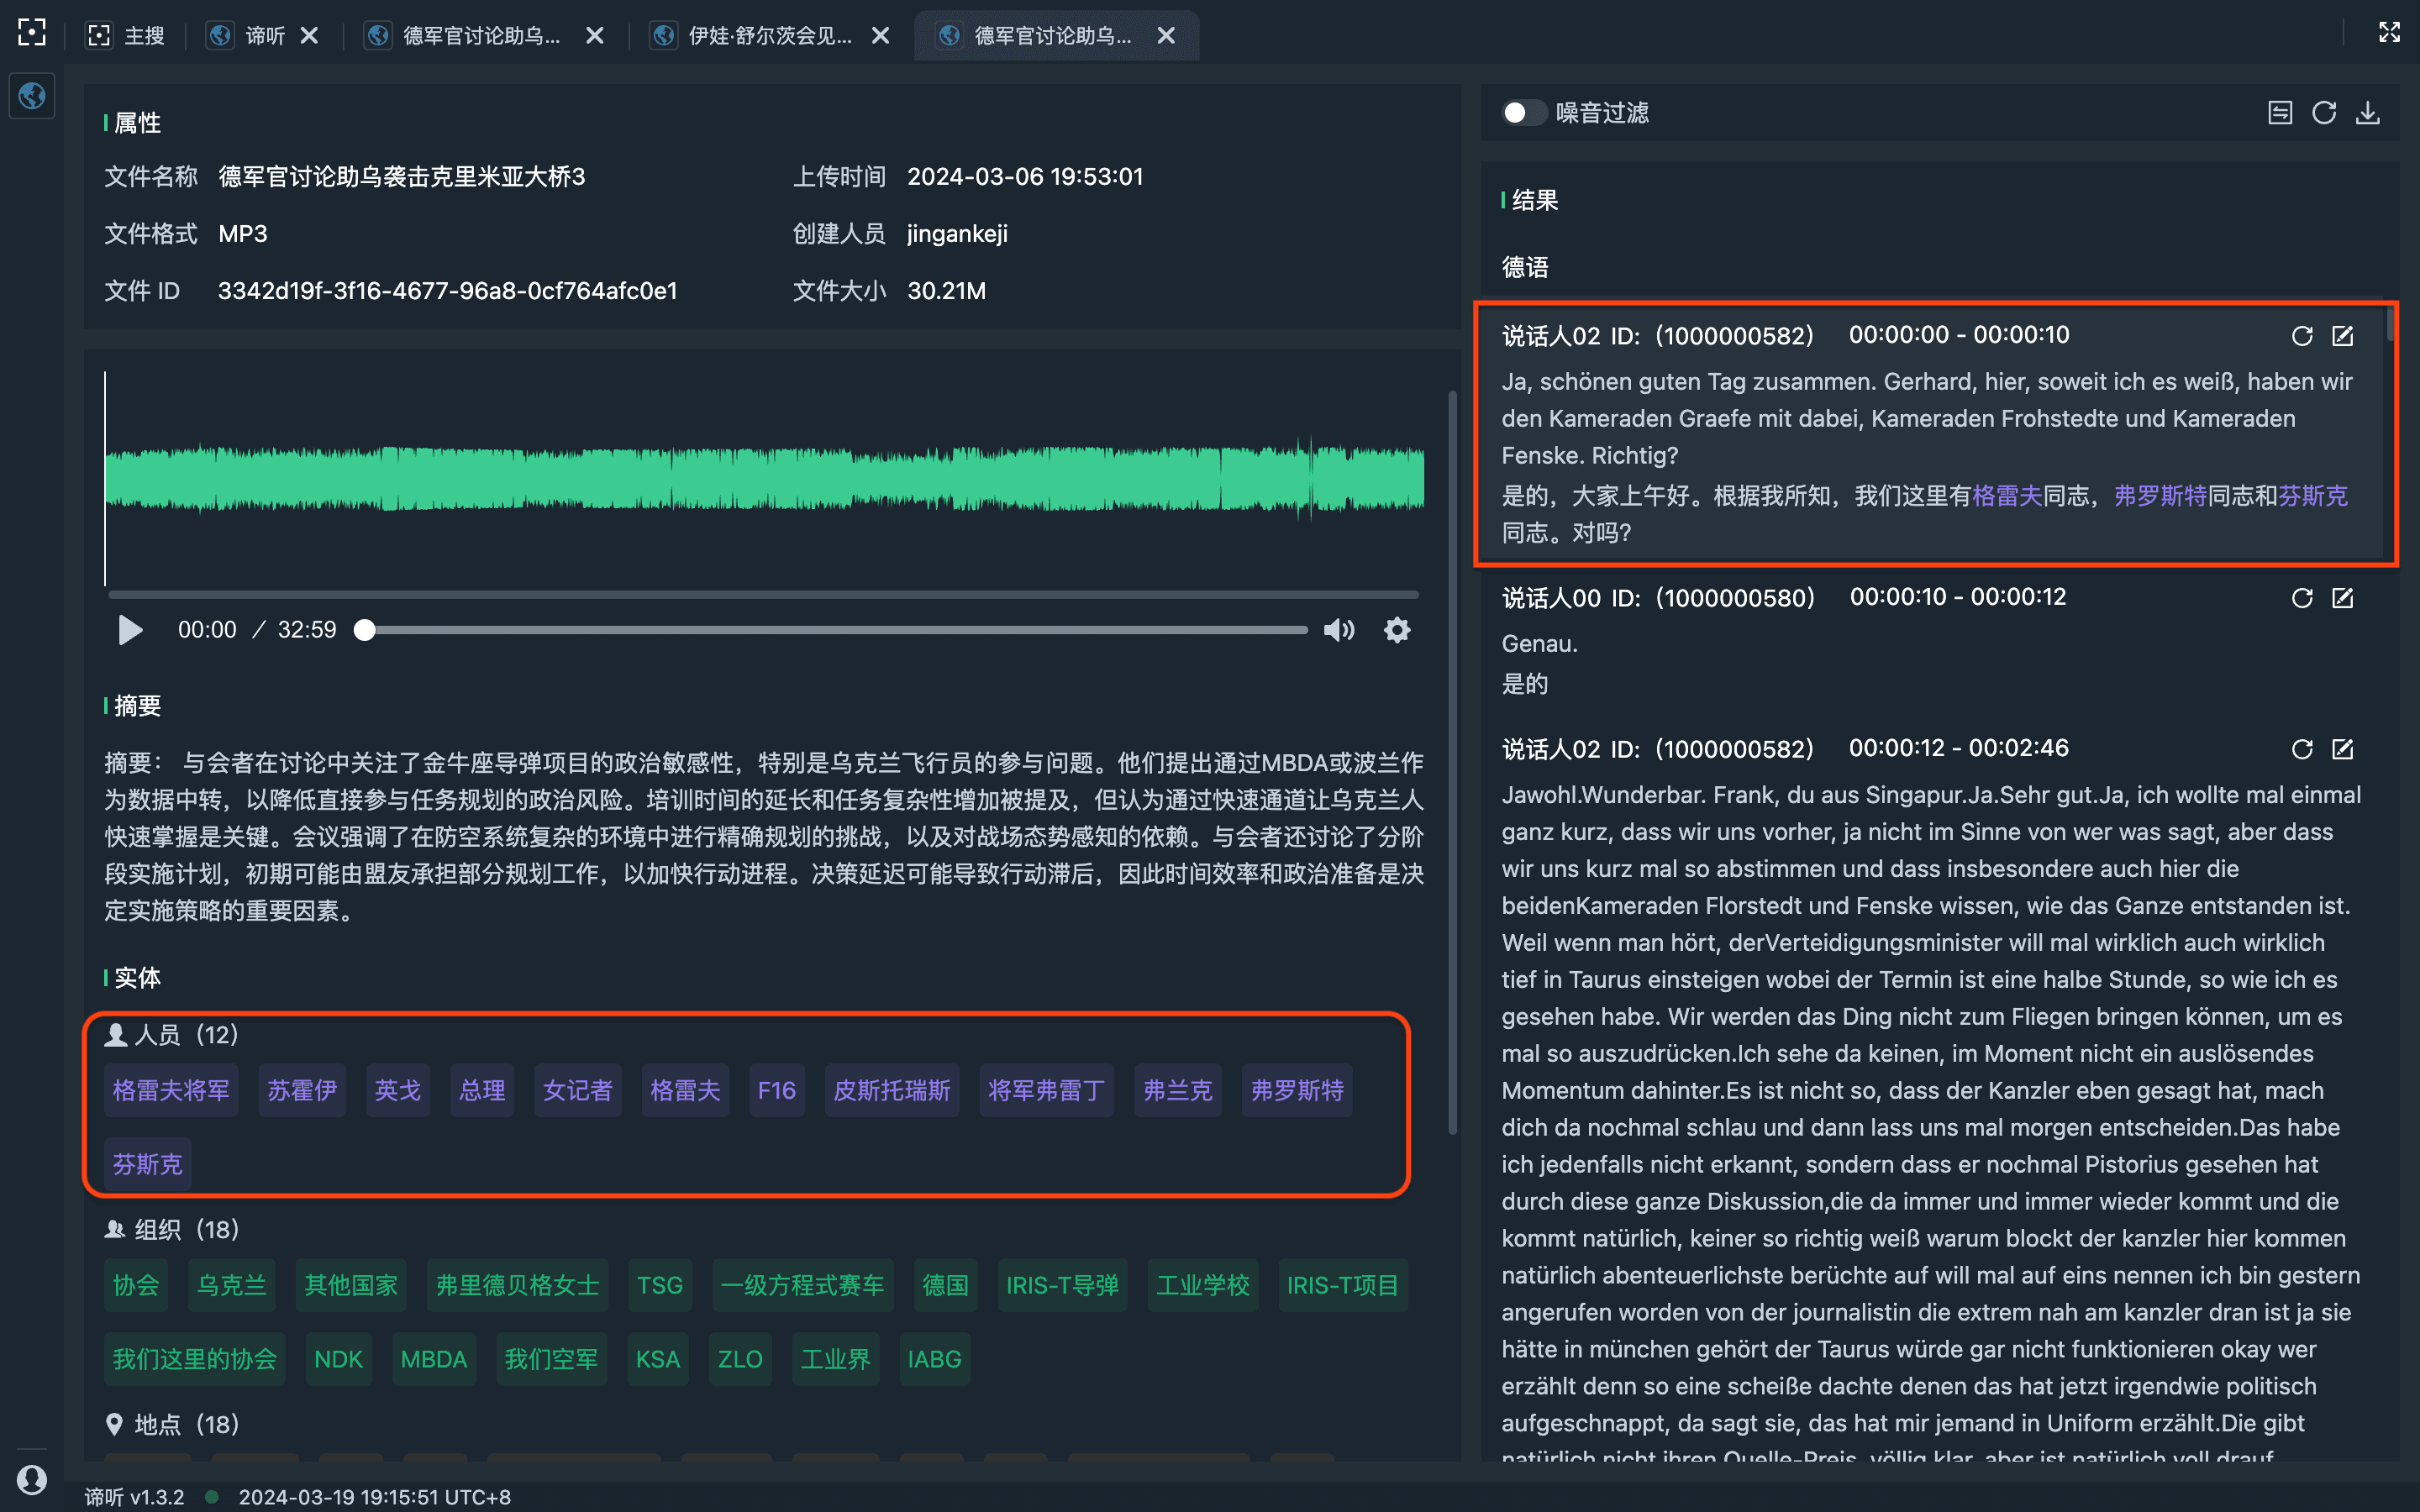The height and width of the screenshot is (1512, 2420).
Task: Select the MBDA organization tag
Action: click(x=434, y=1359)
